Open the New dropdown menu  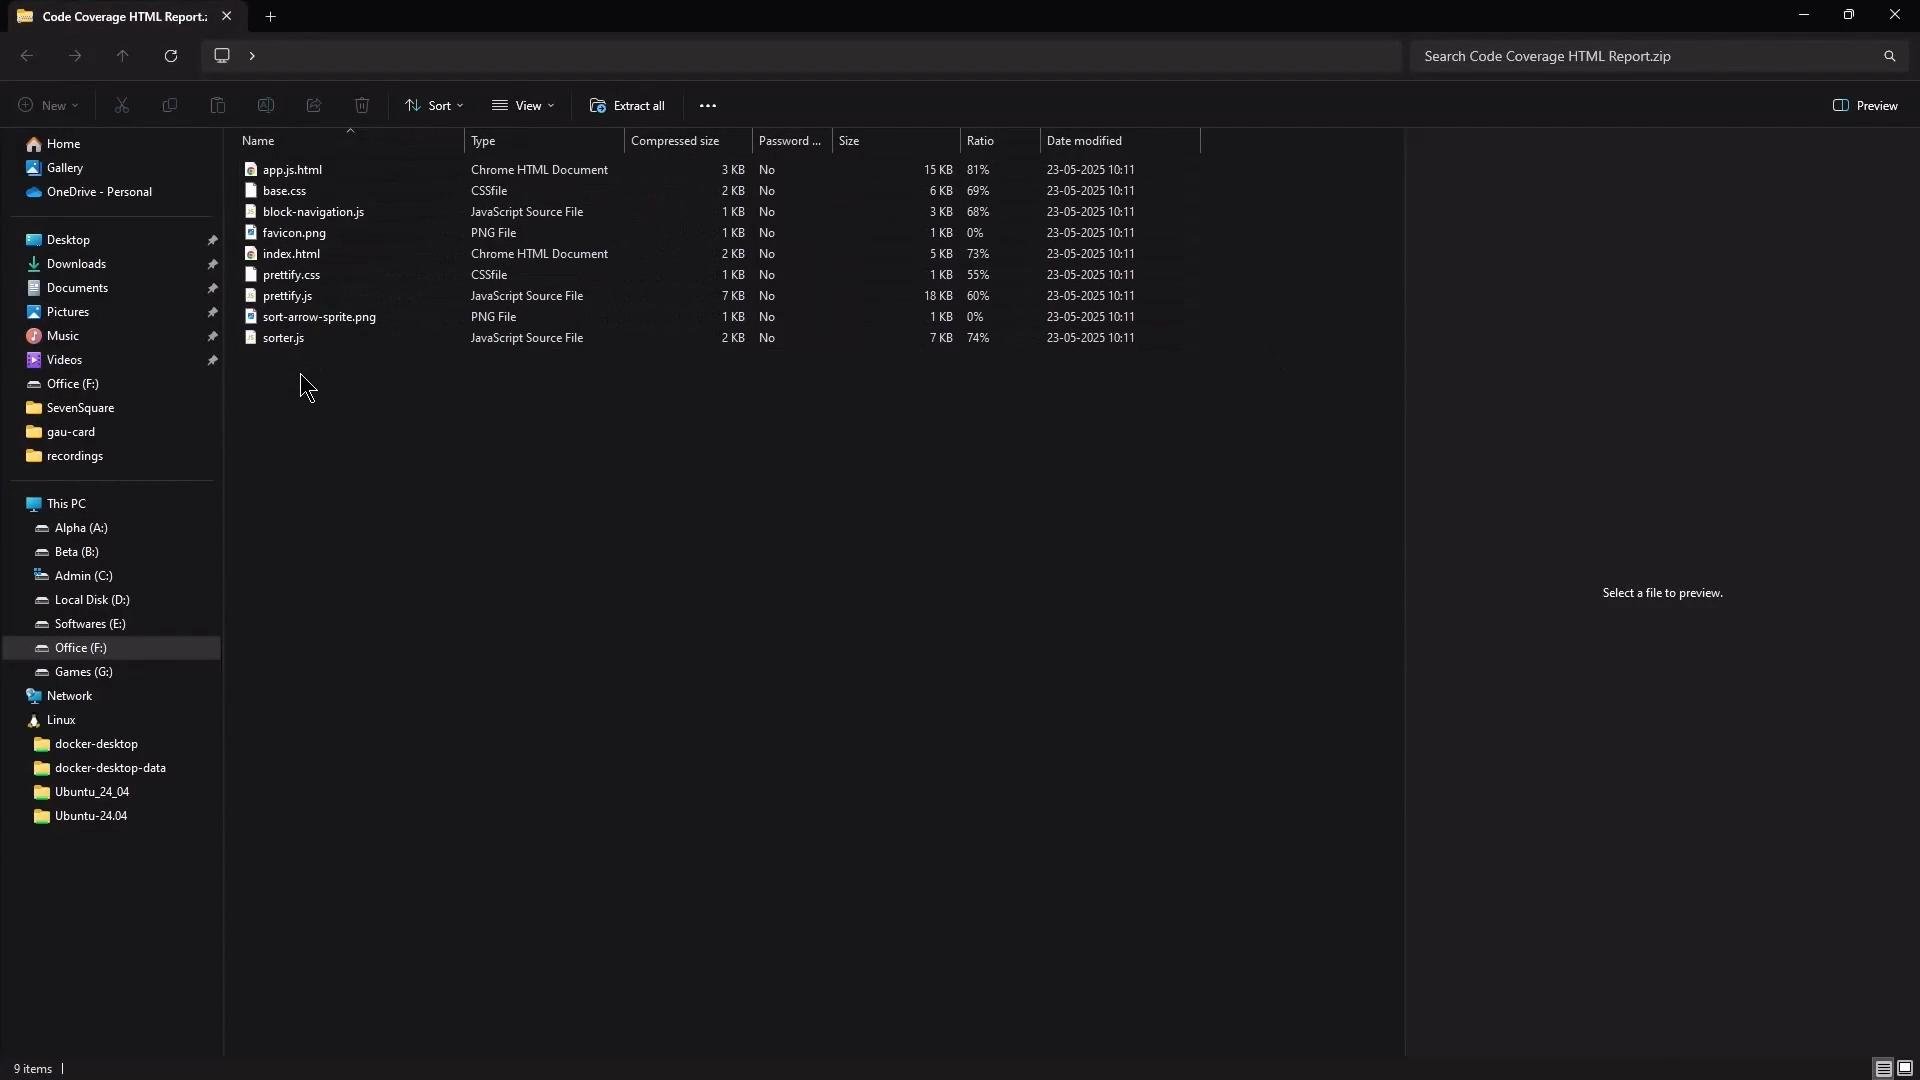[x=48, y=105]
